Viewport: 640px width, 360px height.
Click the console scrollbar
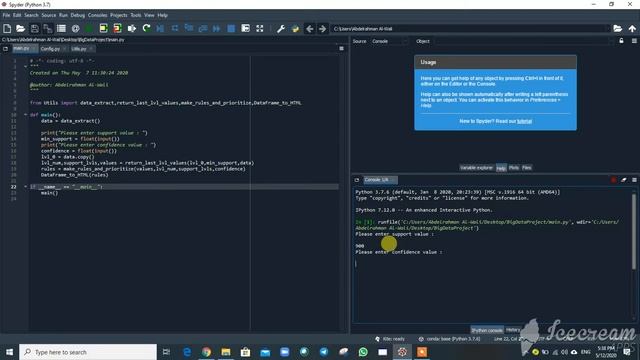click(633, 231)
